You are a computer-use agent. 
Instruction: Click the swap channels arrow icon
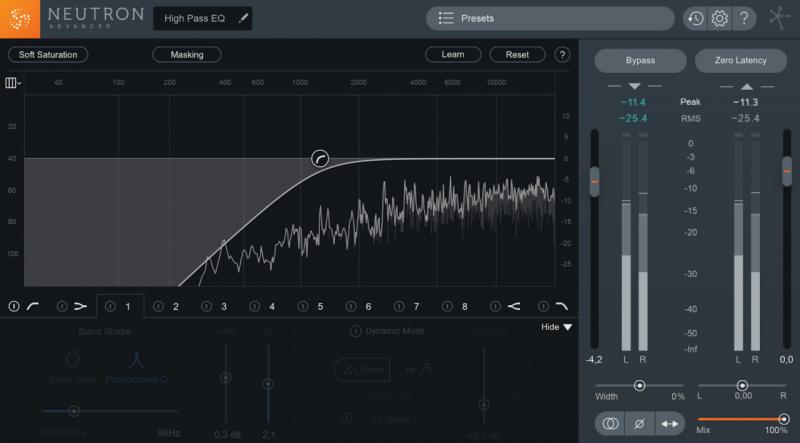coord(669,424)
